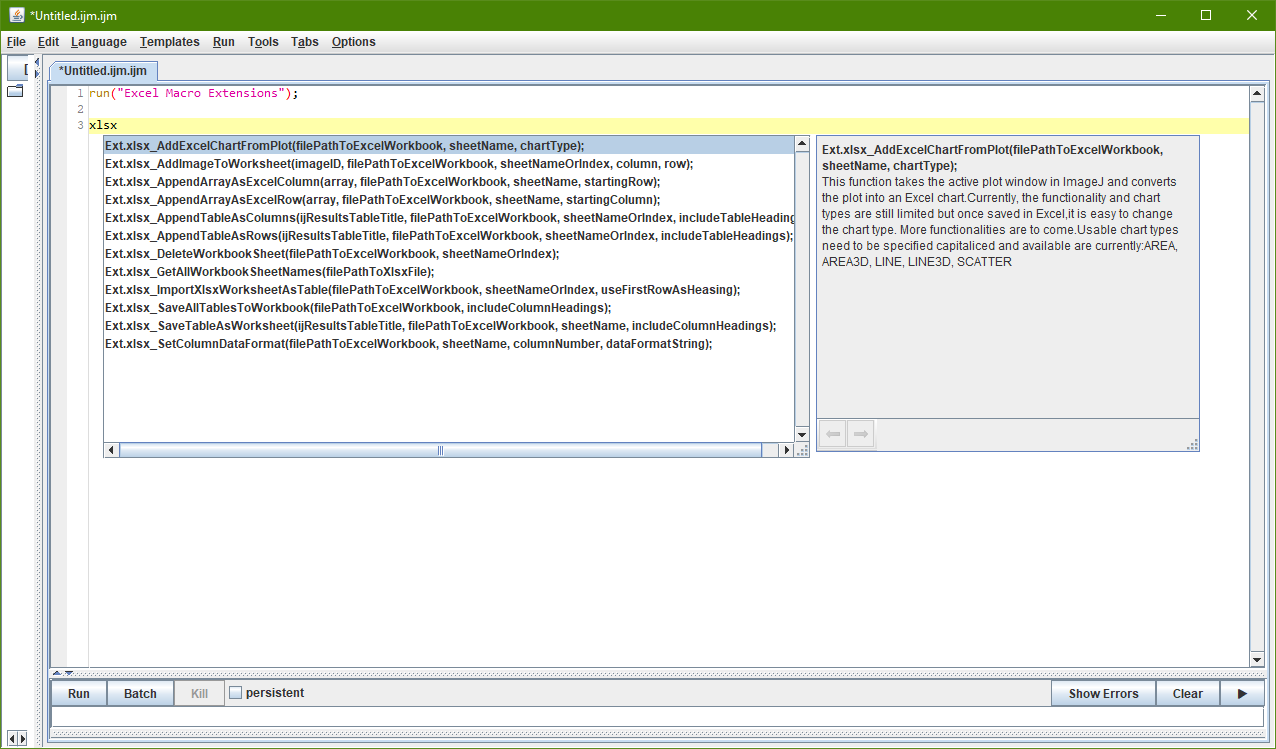The image size is (1276, 749).
Task: Choose Ext.xlsx_AppendTableAsColumns suggestion
Action: (x=449, y=217)
